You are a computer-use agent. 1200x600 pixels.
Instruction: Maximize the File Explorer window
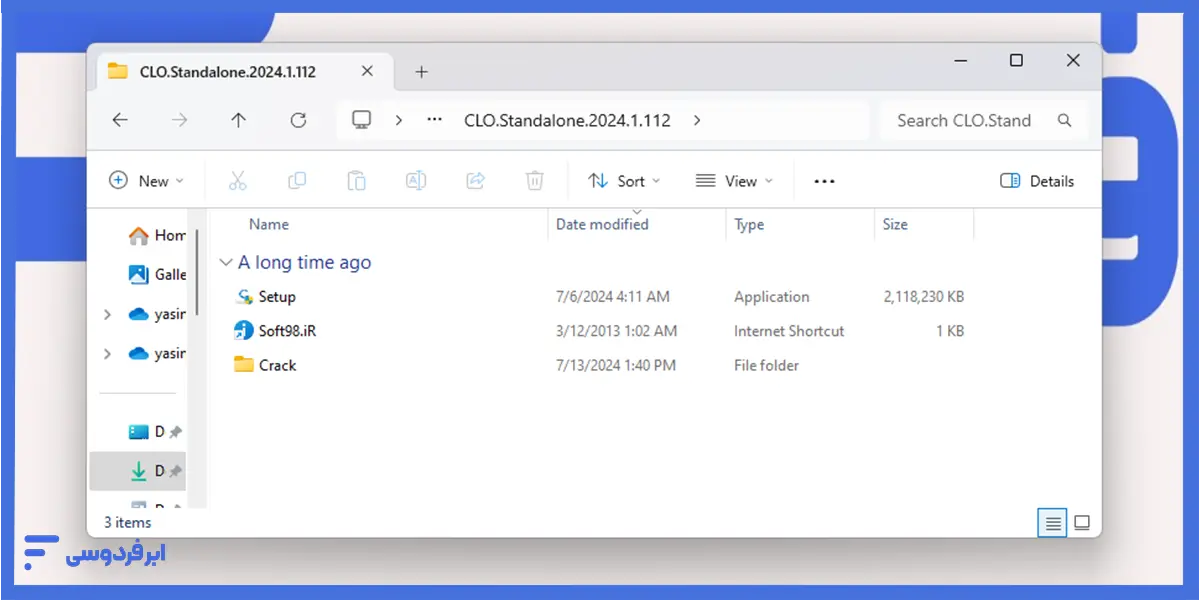click(1016, 61)
